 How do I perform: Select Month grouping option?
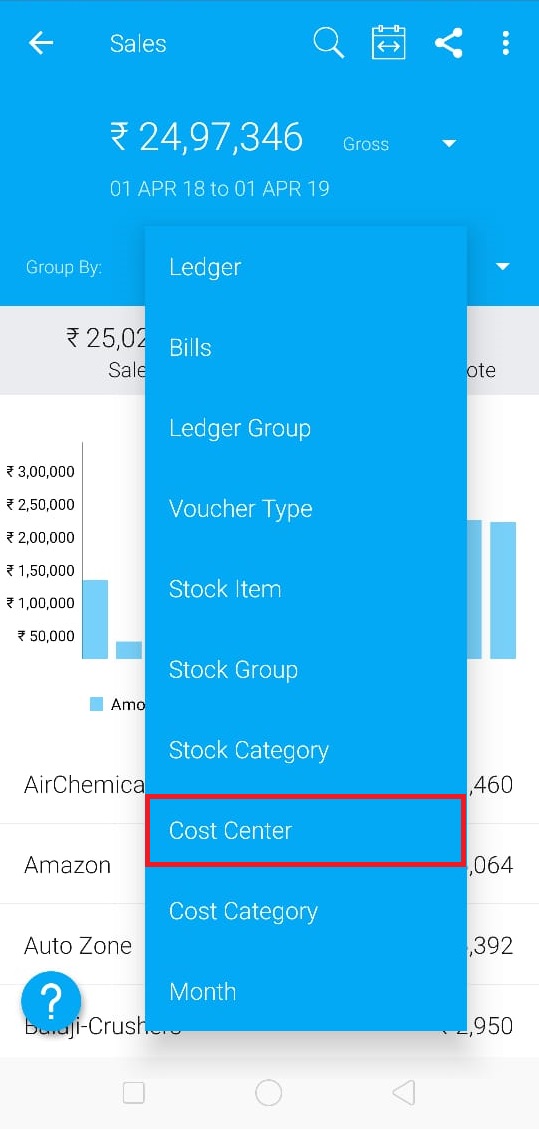[305, 991]
